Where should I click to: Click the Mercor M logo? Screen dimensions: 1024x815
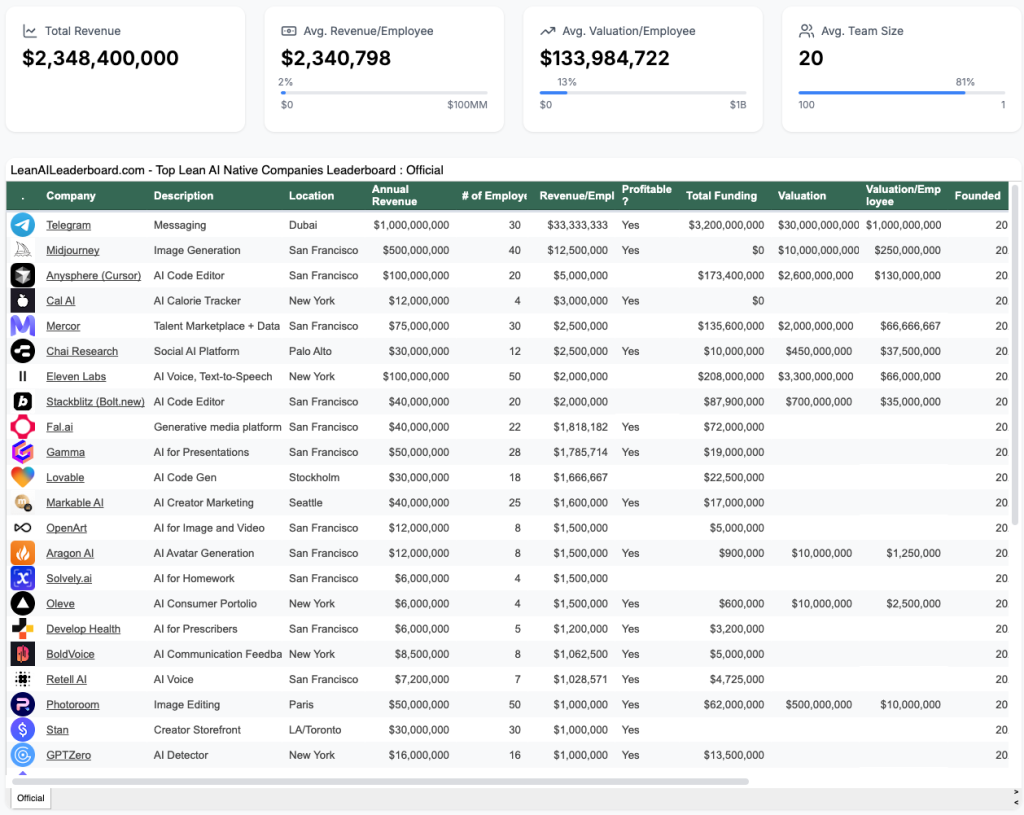[23, 326]
